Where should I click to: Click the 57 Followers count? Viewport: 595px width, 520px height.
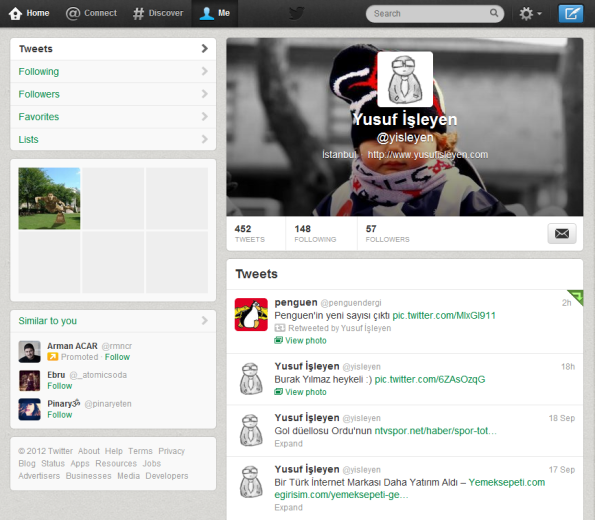point(387,233)
